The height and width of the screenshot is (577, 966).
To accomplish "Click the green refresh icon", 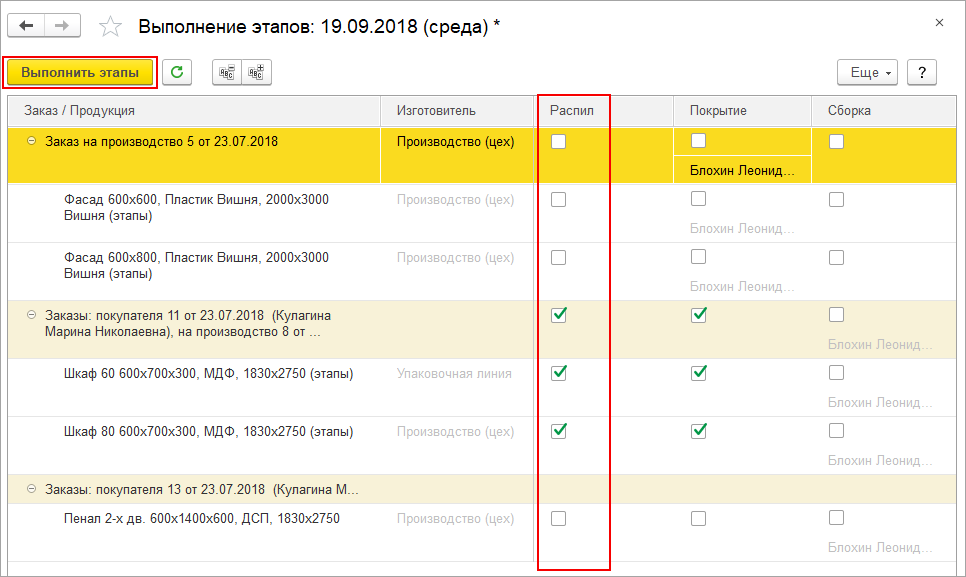I will 177,72.
